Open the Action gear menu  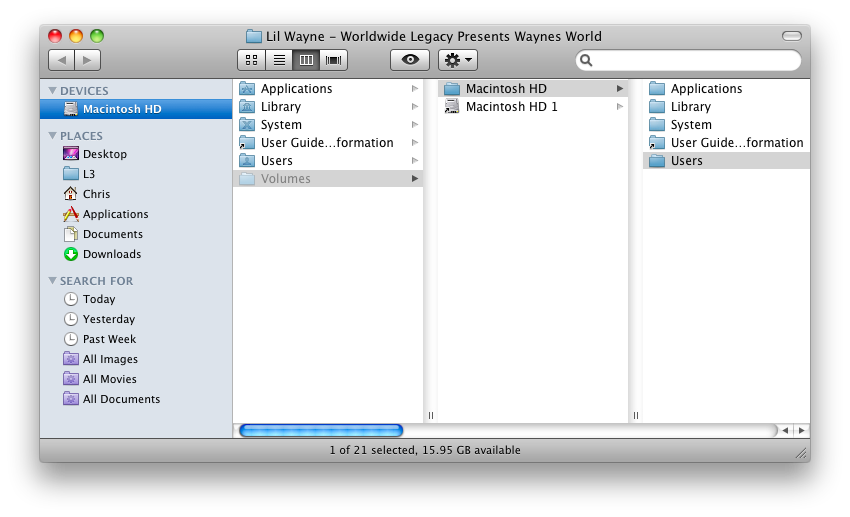point(458,60)
